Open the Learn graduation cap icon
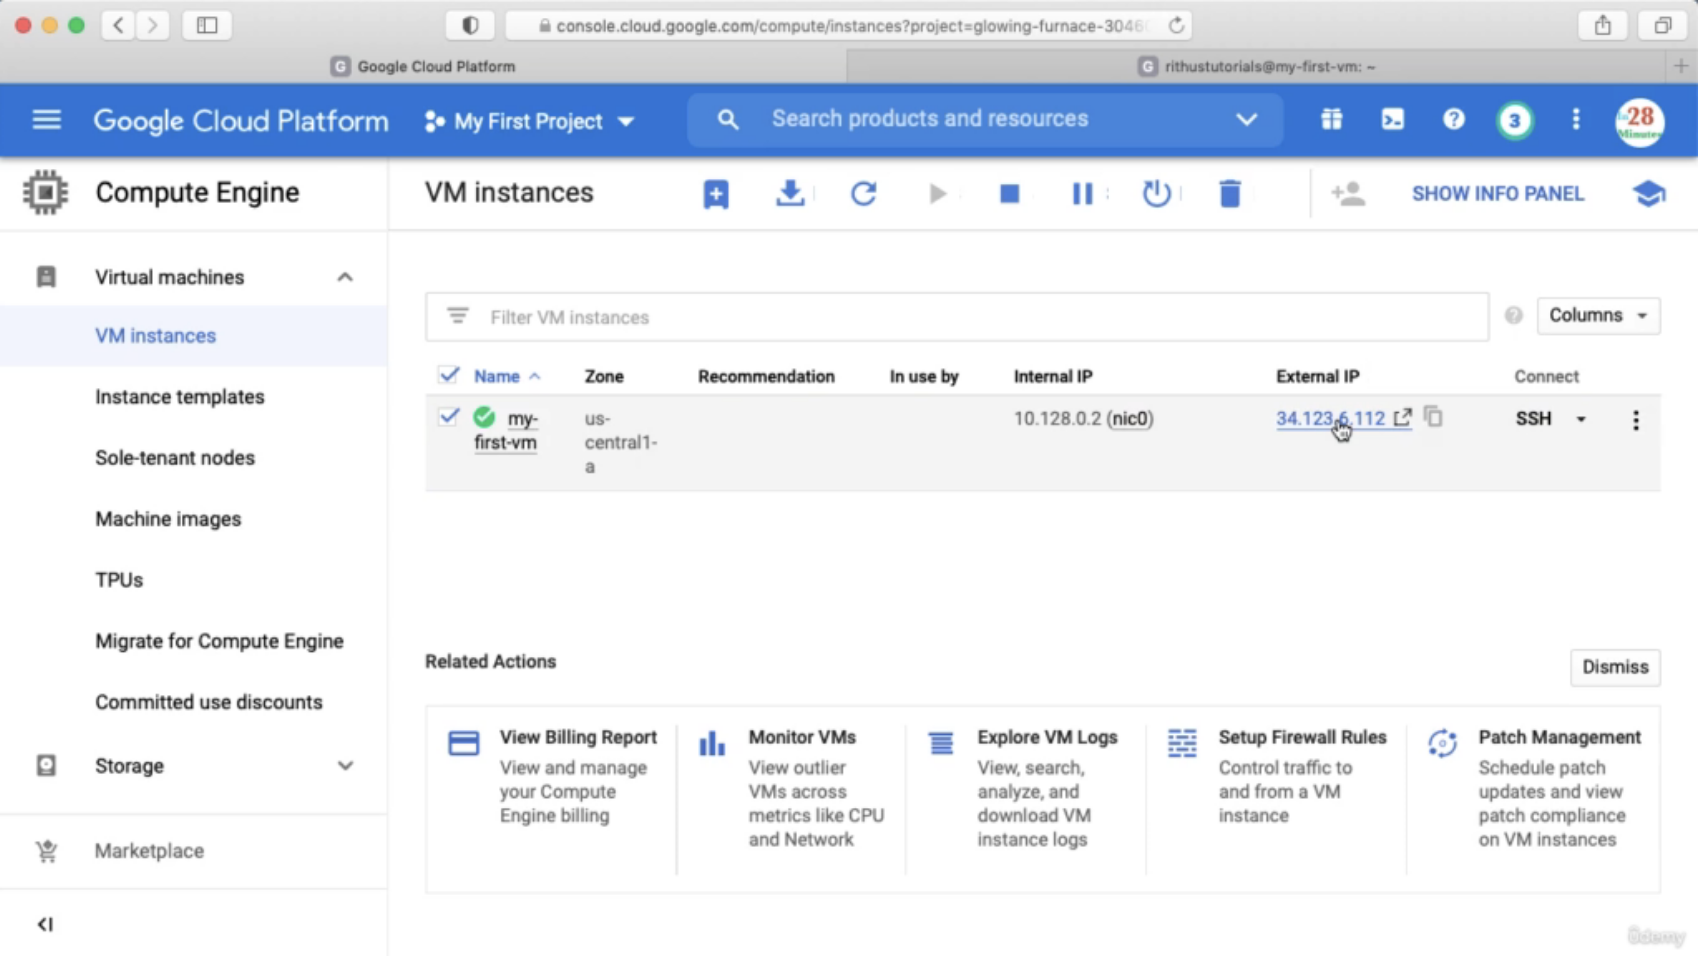Screen dimensions: 1698x956 coord(1649,194)
